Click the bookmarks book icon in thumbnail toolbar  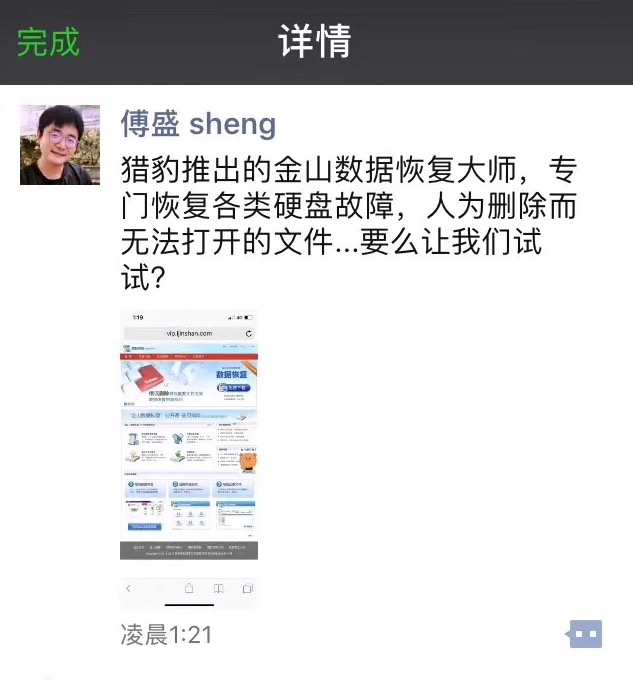pyautogui.click(x=219, y=588)
